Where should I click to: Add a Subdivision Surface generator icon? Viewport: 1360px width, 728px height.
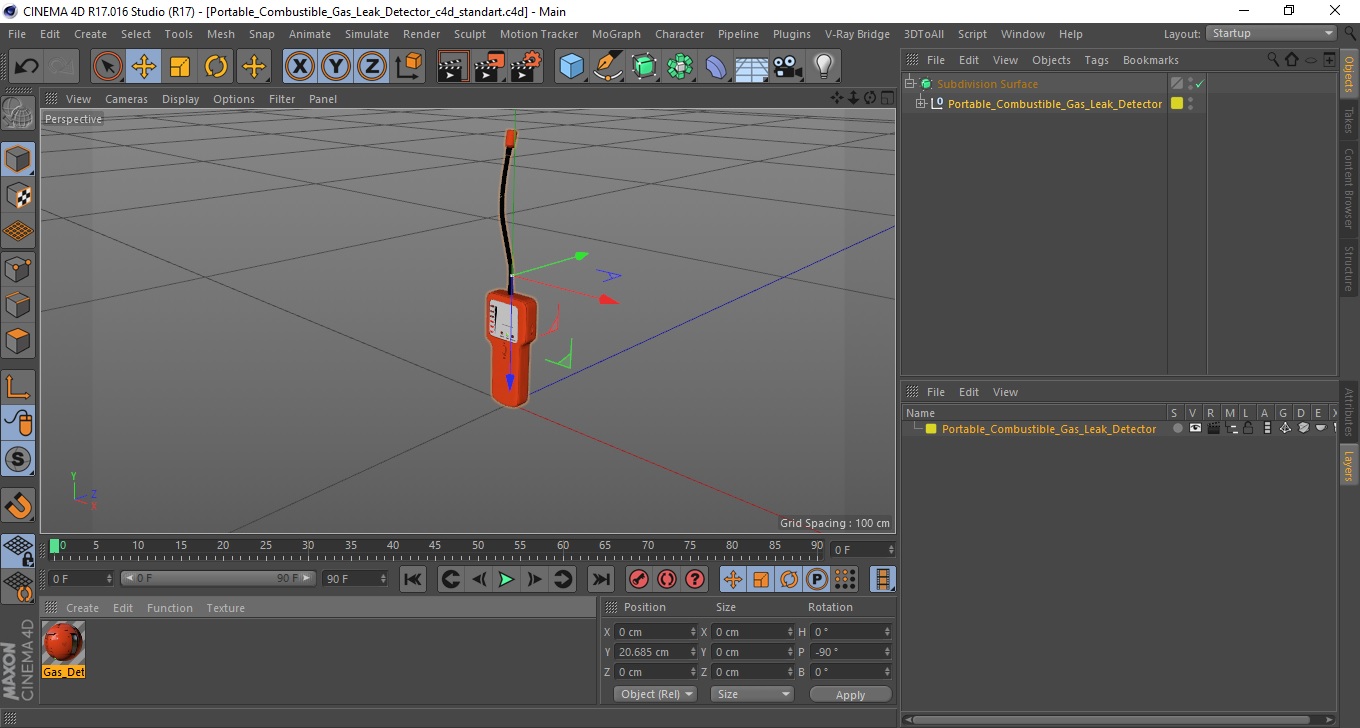tap(644, 67)
